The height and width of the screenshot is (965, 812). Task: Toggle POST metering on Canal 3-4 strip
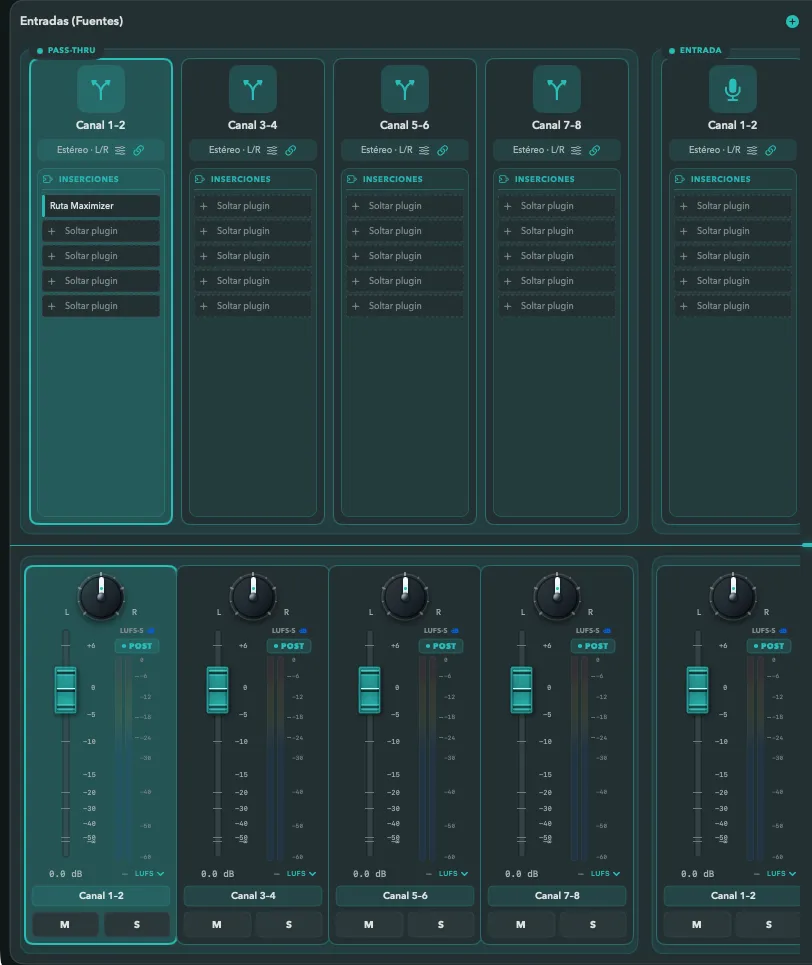coord(289,646)
